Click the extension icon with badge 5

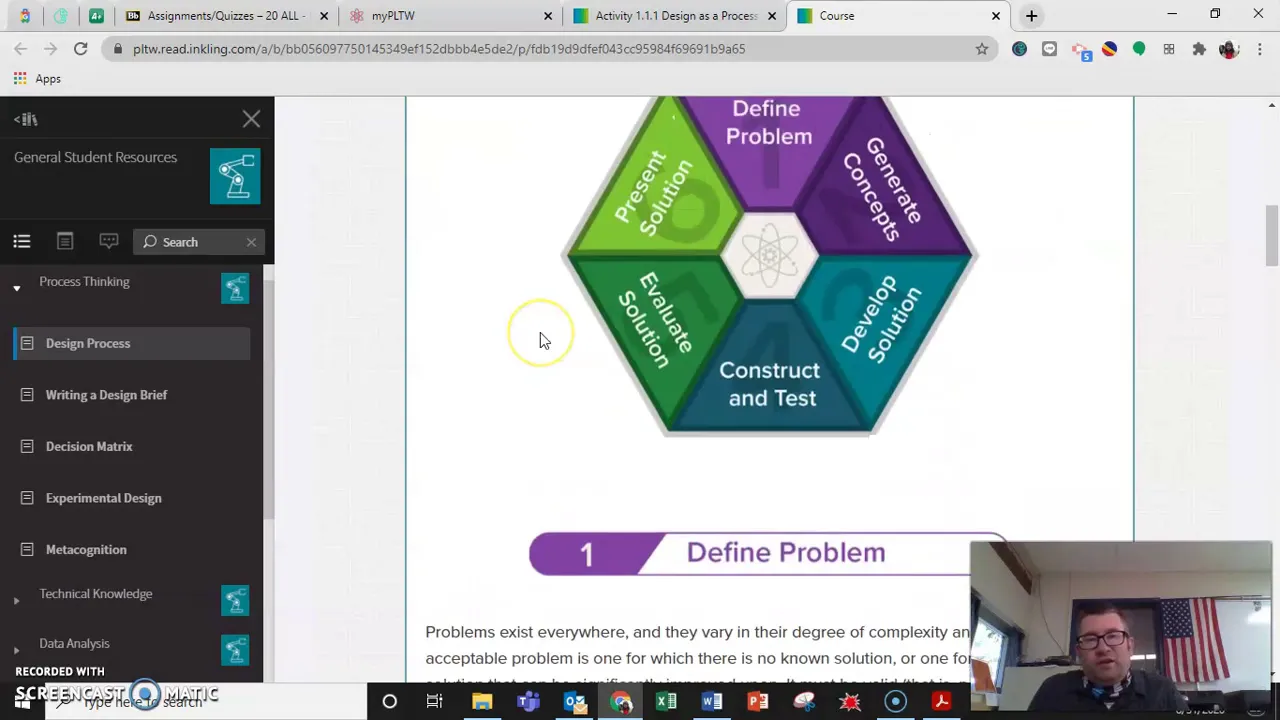(1080, 50)
